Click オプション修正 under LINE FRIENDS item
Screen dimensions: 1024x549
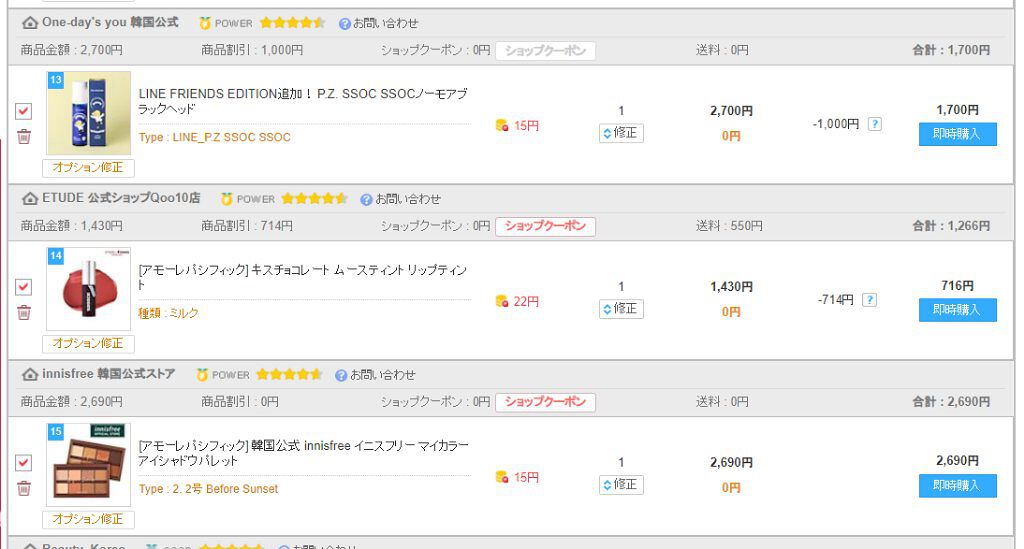(x=88, y=168)
